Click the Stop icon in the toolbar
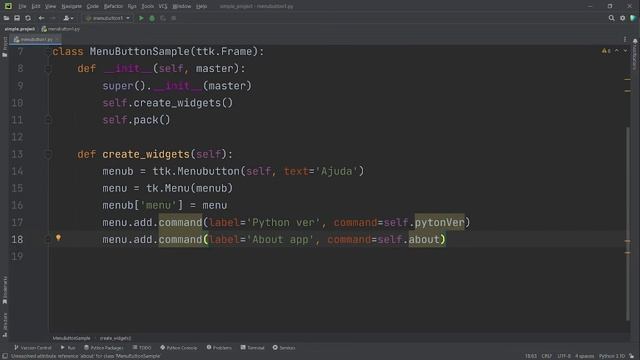This screenshot has height=360, width=640. [173, 18]
